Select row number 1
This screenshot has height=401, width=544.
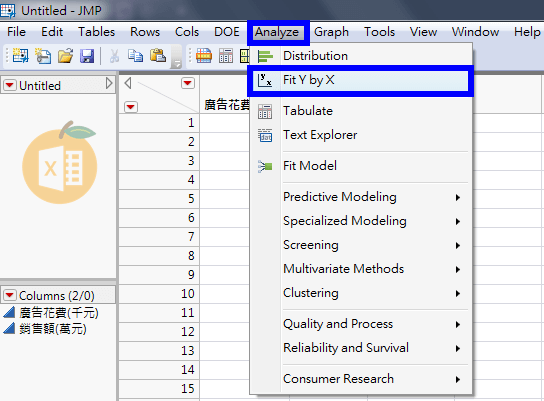(x=159, y=123)
